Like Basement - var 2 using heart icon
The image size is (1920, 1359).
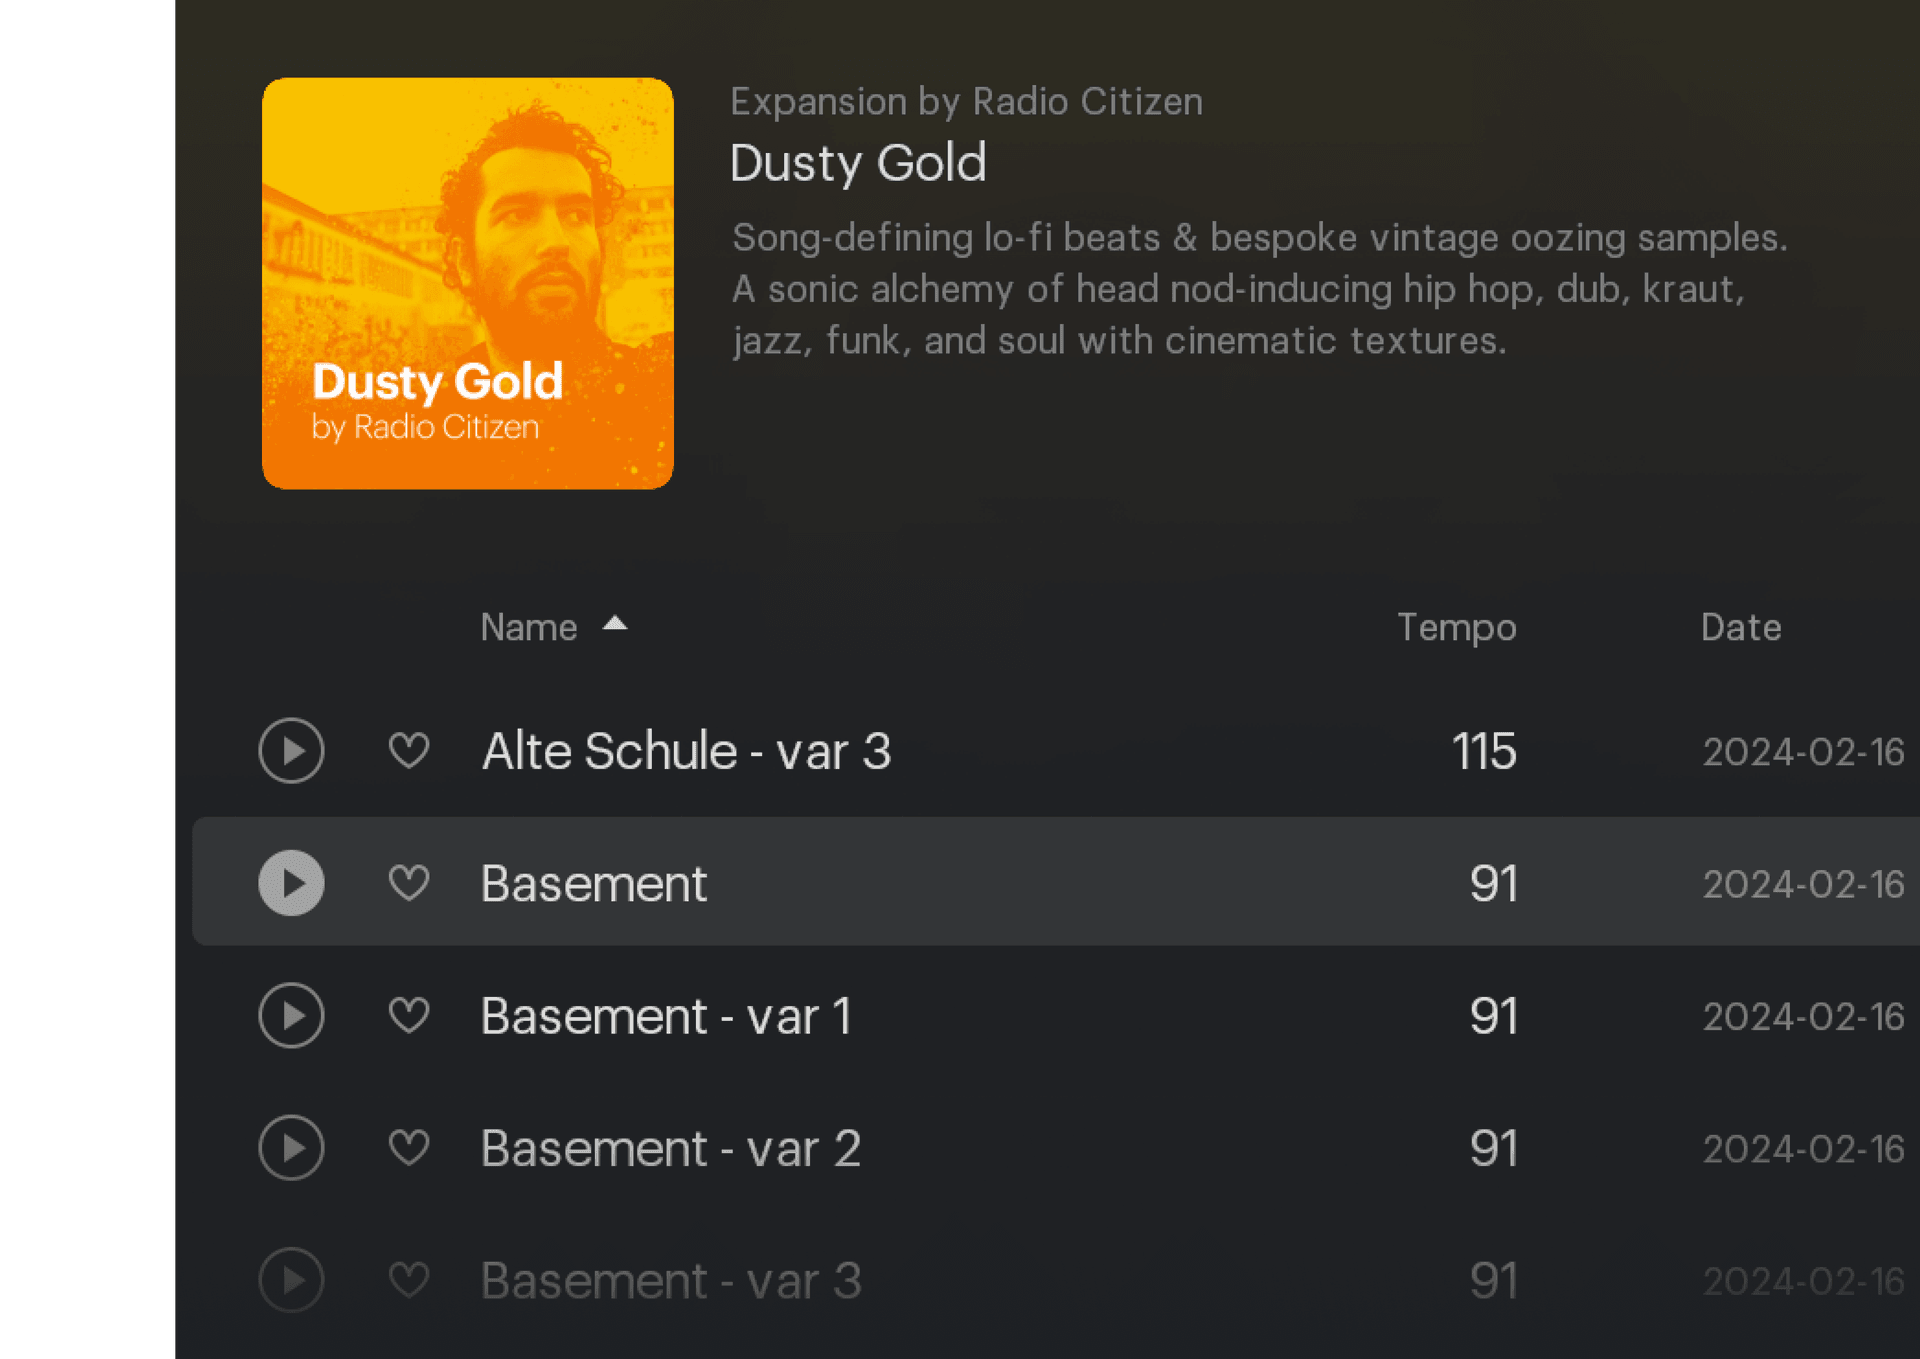click(409, 1148)
